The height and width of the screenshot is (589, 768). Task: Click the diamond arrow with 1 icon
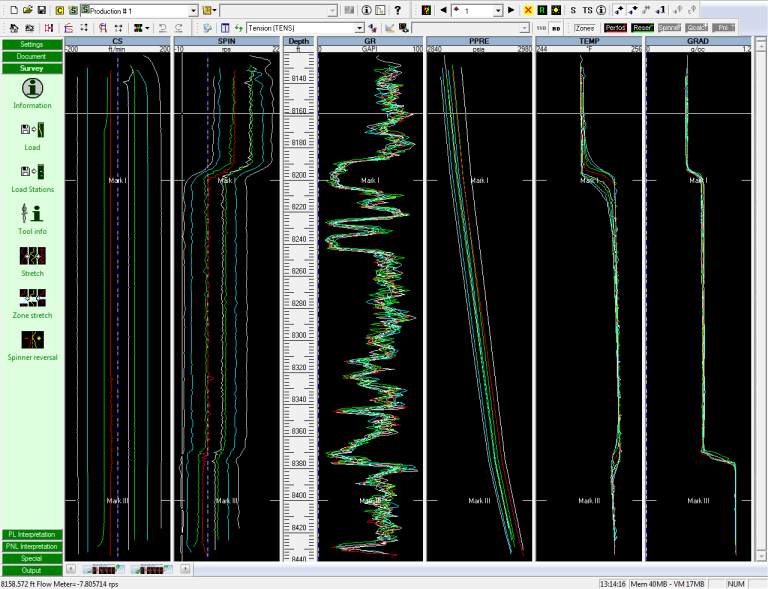click(661, 10)
